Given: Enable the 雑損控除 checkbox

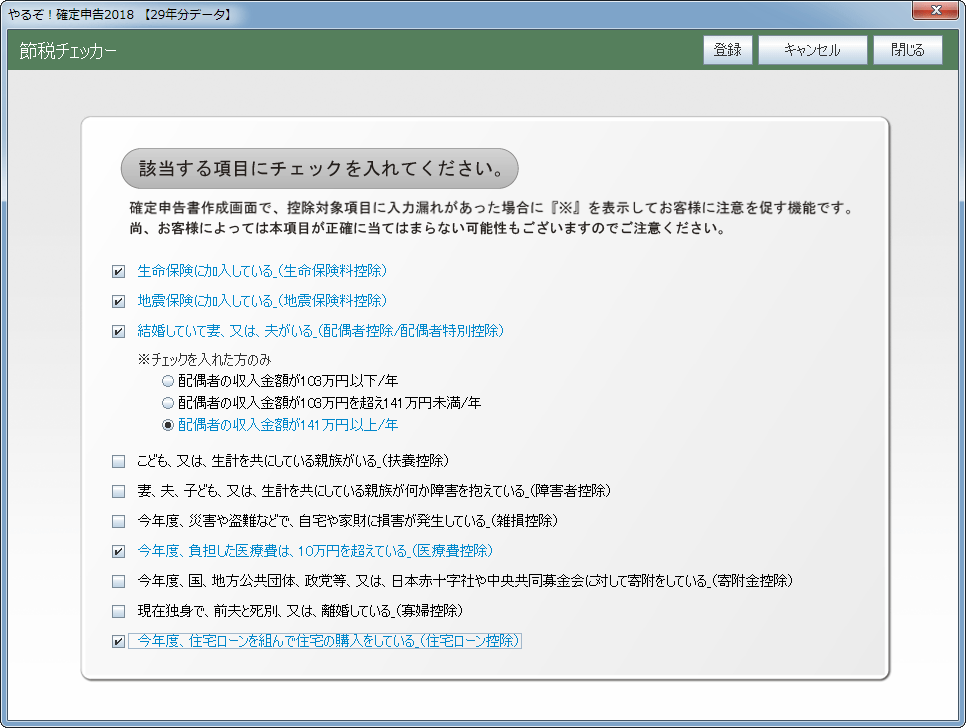Looking at the screenshot, I should (118, 522).
